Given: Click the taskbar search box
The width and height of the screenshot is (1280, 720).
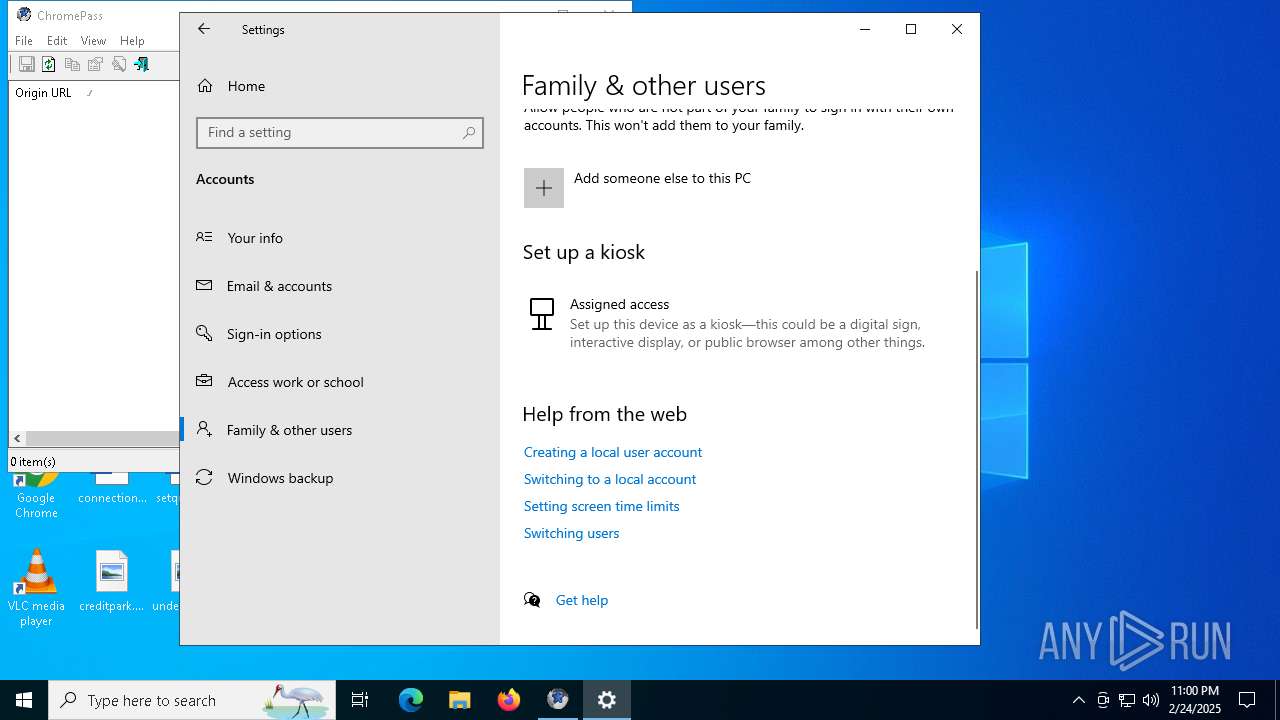Looking at the screenshot, I should tap(192, 700).
